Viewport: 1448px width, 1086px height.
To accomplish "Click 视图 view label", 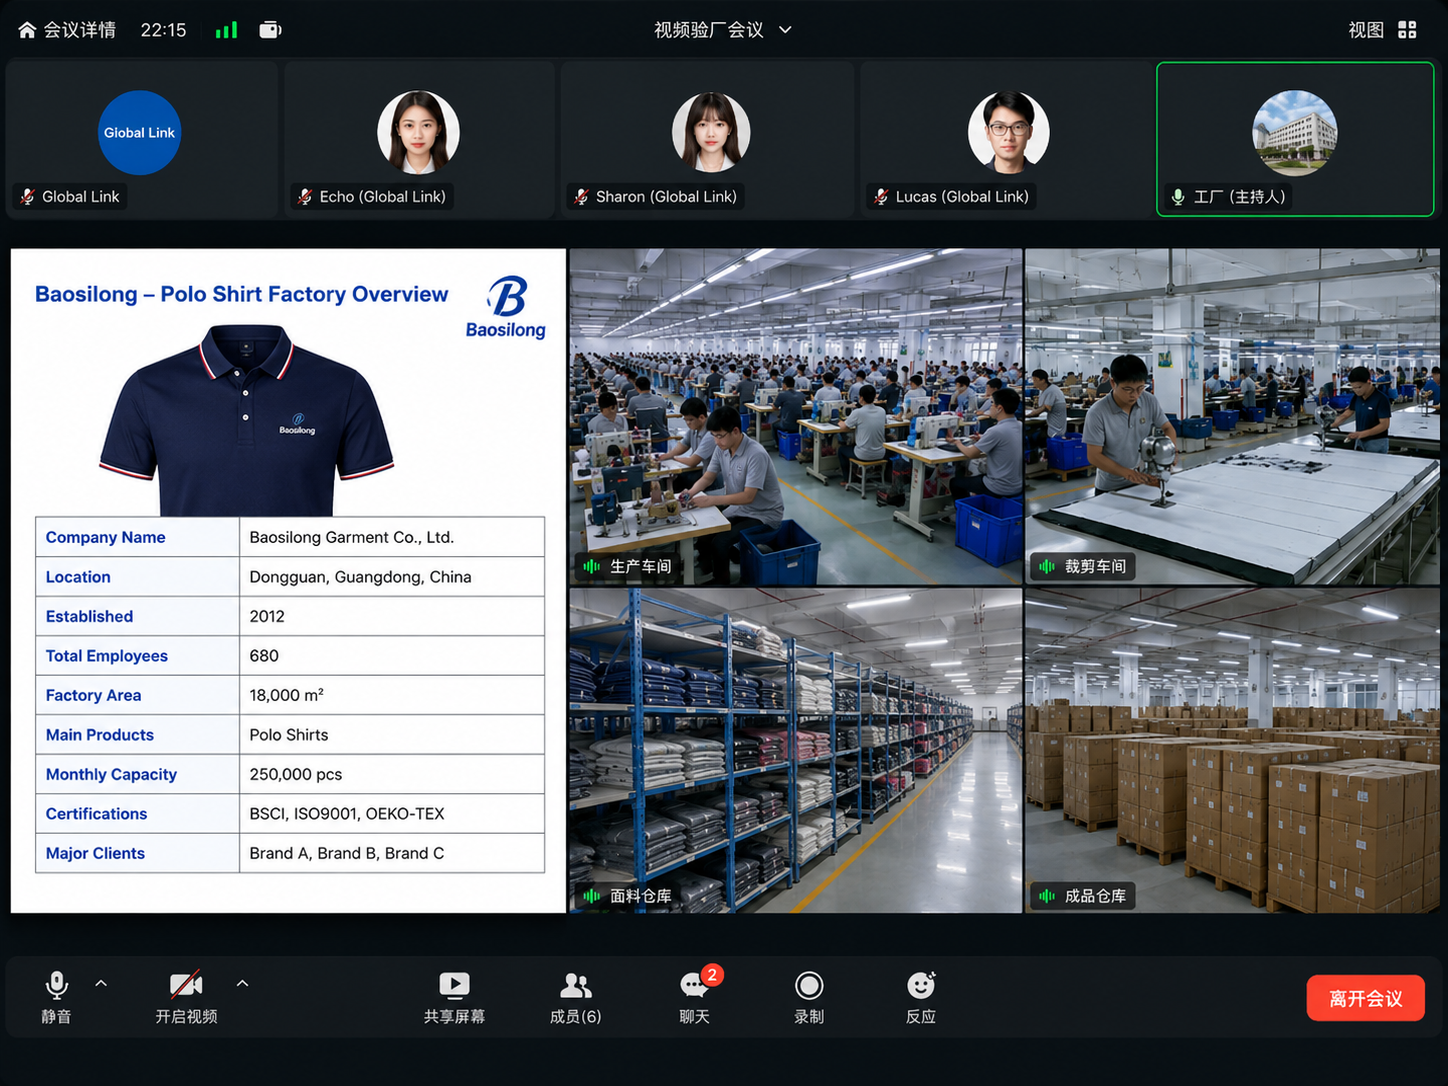I will click(x=1365, y=30).
